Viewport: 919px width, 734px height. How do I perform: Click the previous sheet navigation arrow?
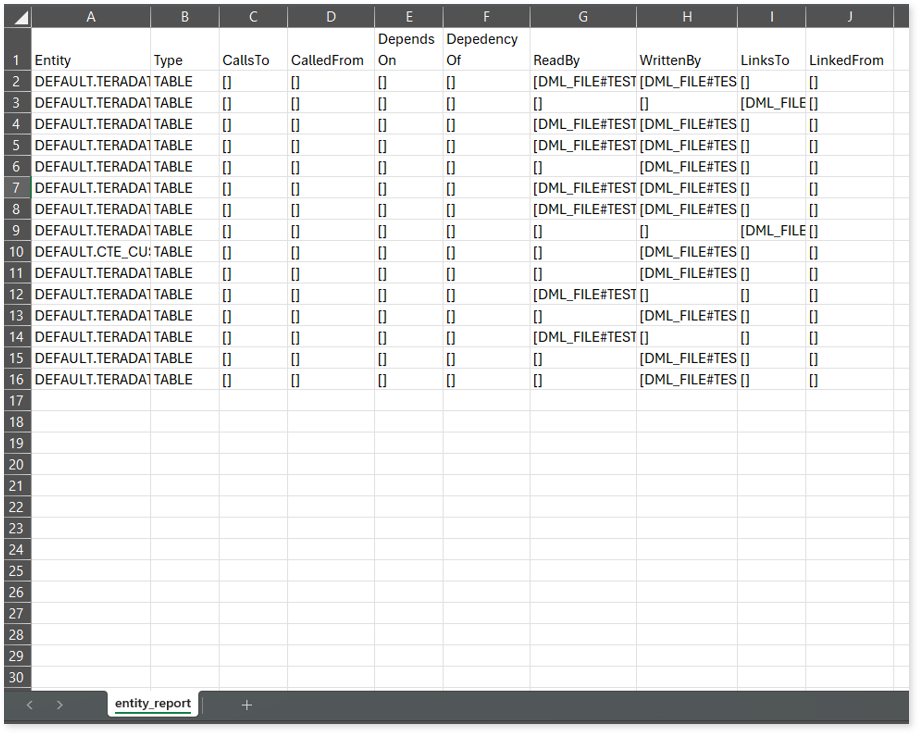(30, 705)
